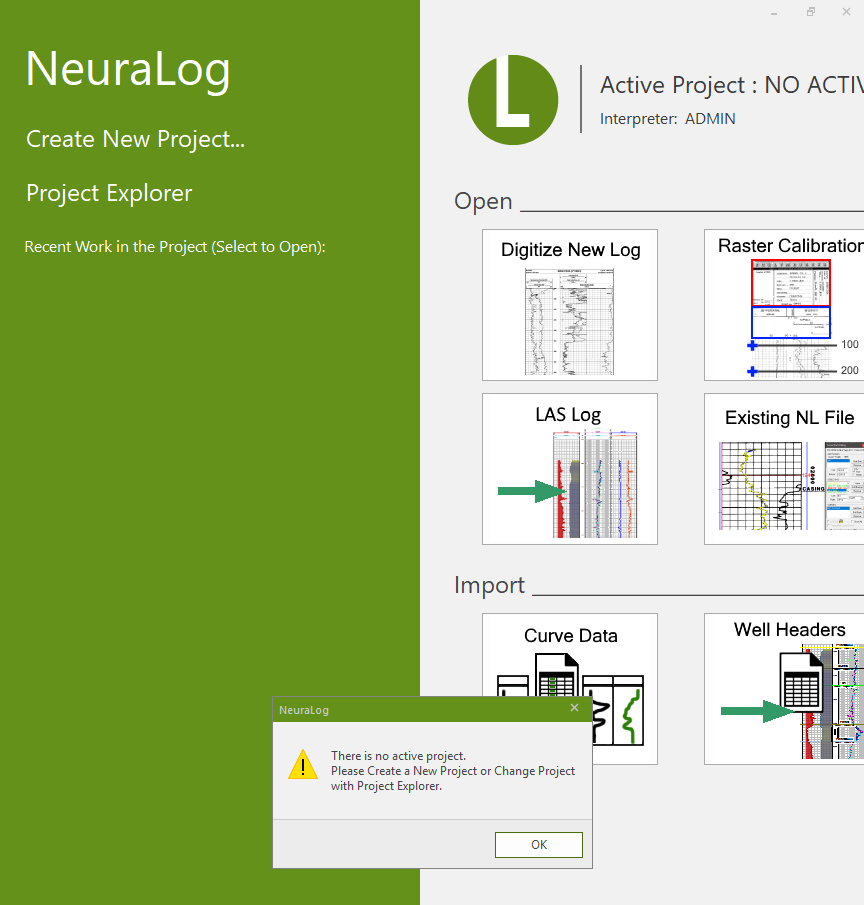Screen dimensions: 864x905
Task: Click the Import section heading
Action: coord(489,585)
